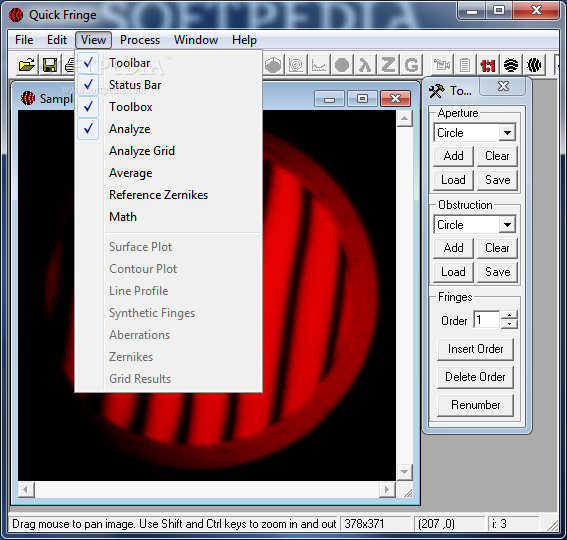The width and height of the screenshot is (567, 540).
Task: Open the File menu
Action: pyautogui.click(x=24, y=40)
